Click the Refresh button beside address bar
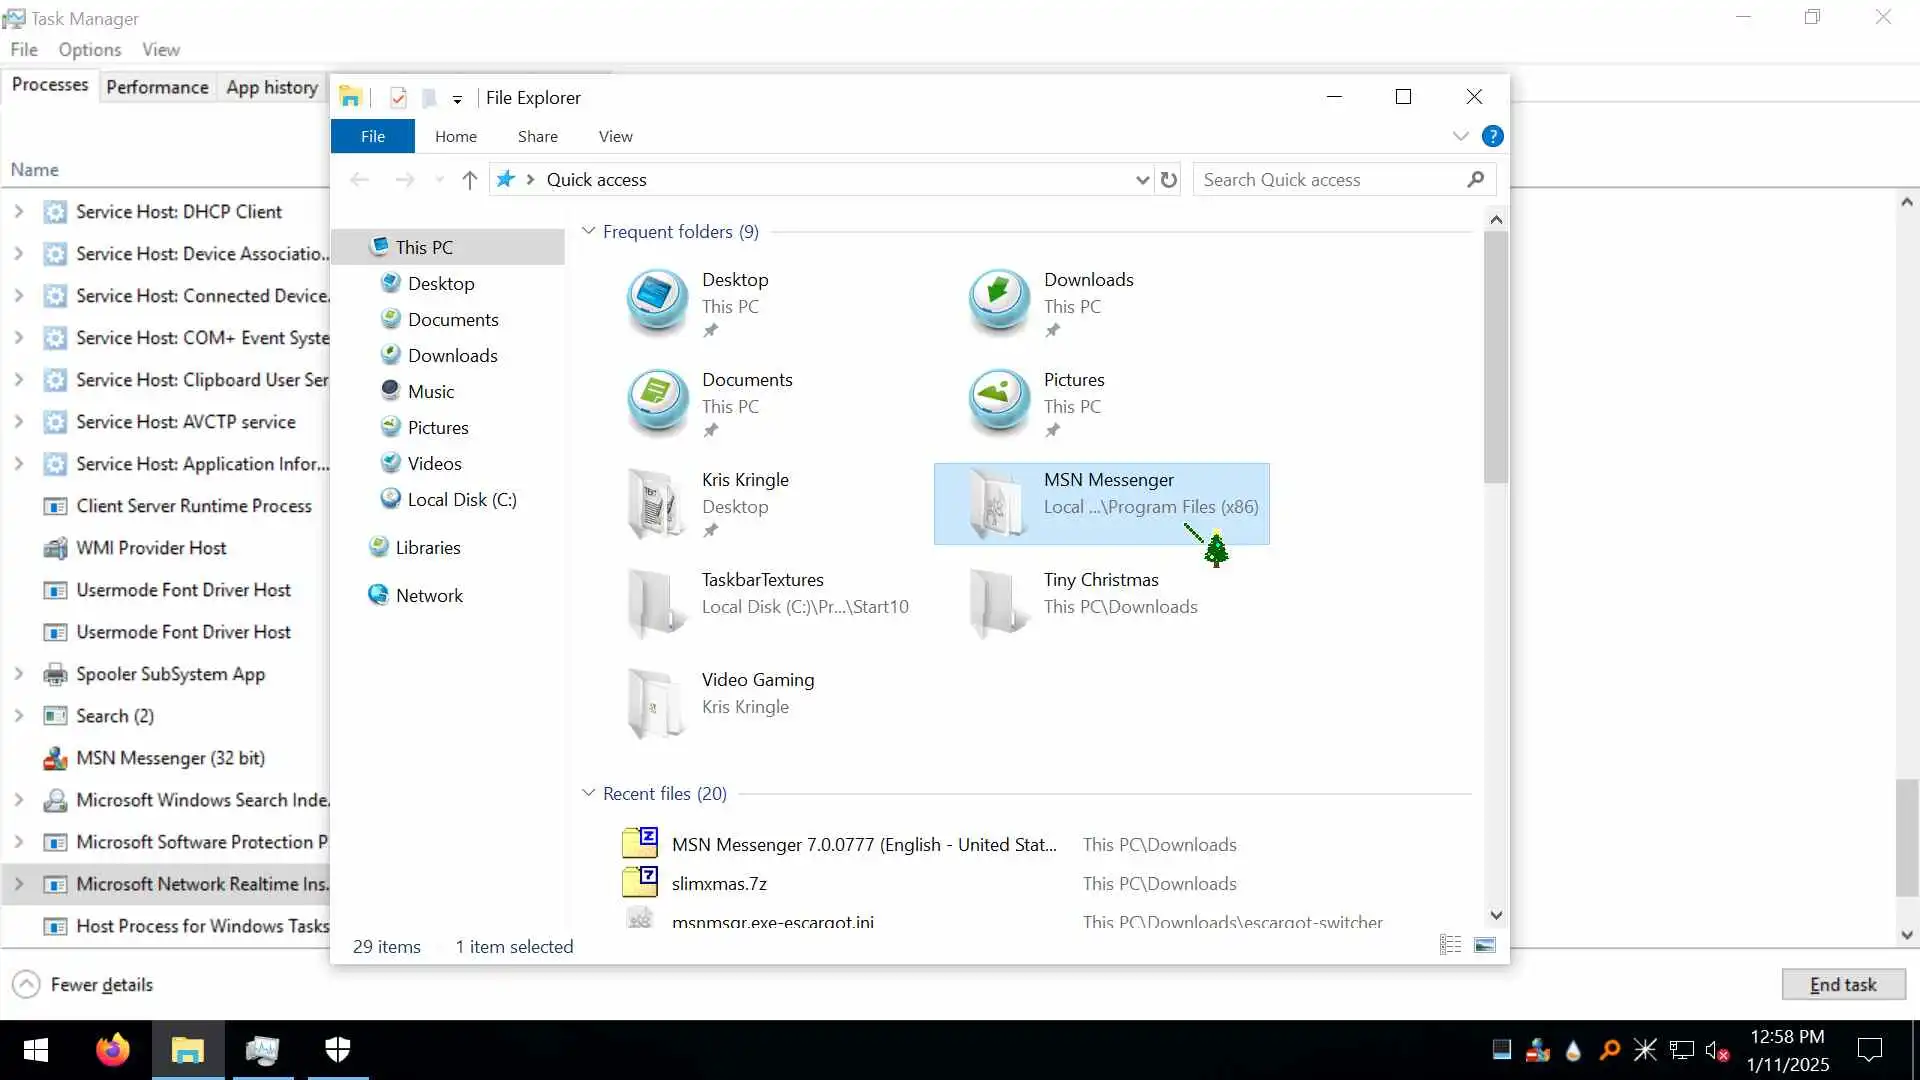The height and width of the screenshot is (1080, 1920). (1168, 180)
